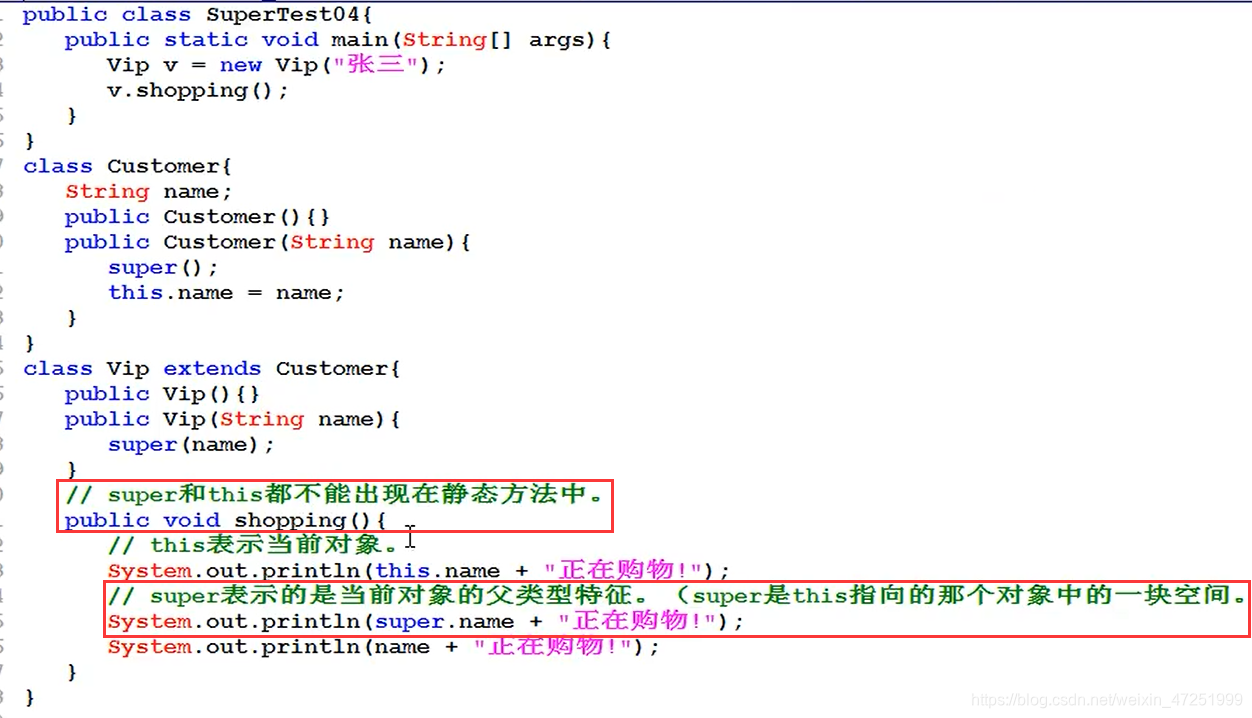
Task: Click the line "public void shopping(){"
Action: 226,520
